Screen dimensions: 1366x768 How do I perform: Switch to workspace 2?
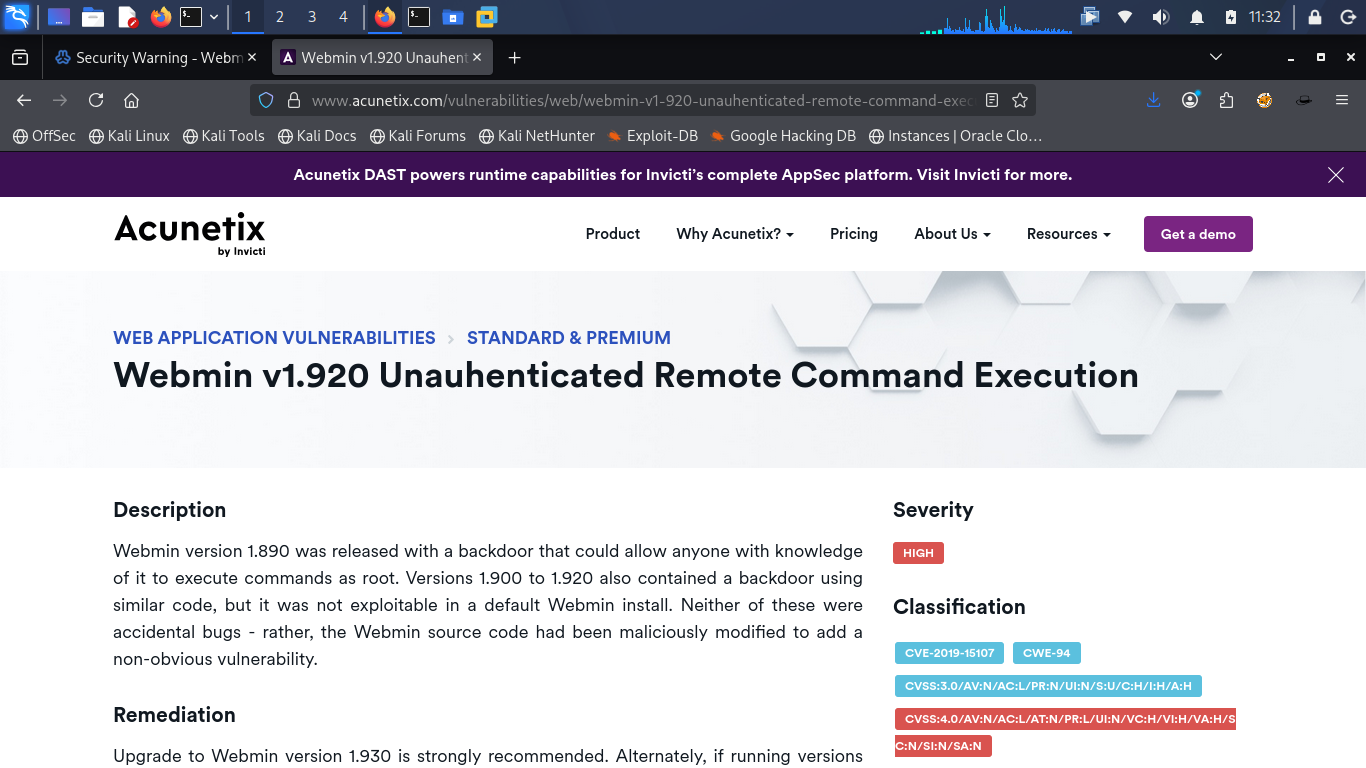(280, 17)
